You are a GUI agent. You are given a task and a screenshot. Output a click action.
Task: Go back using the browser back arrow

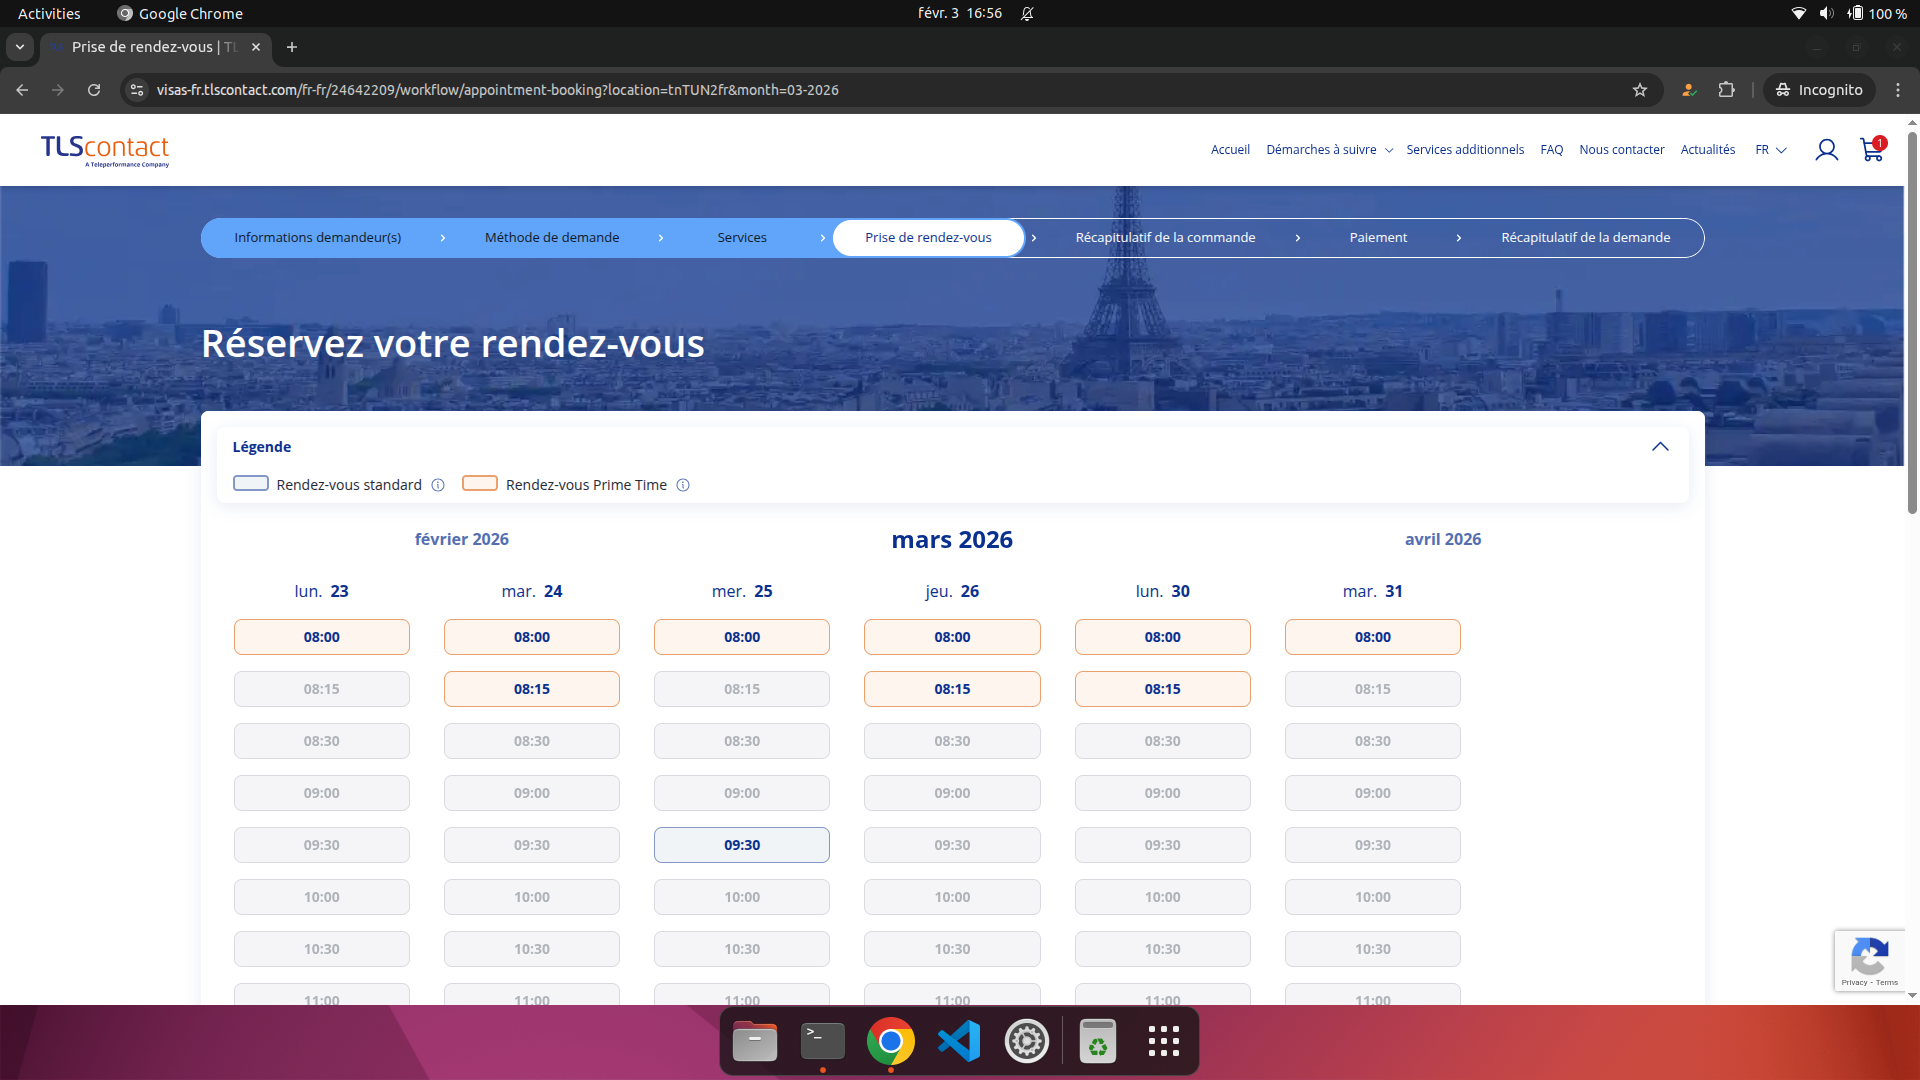[22, 90]
